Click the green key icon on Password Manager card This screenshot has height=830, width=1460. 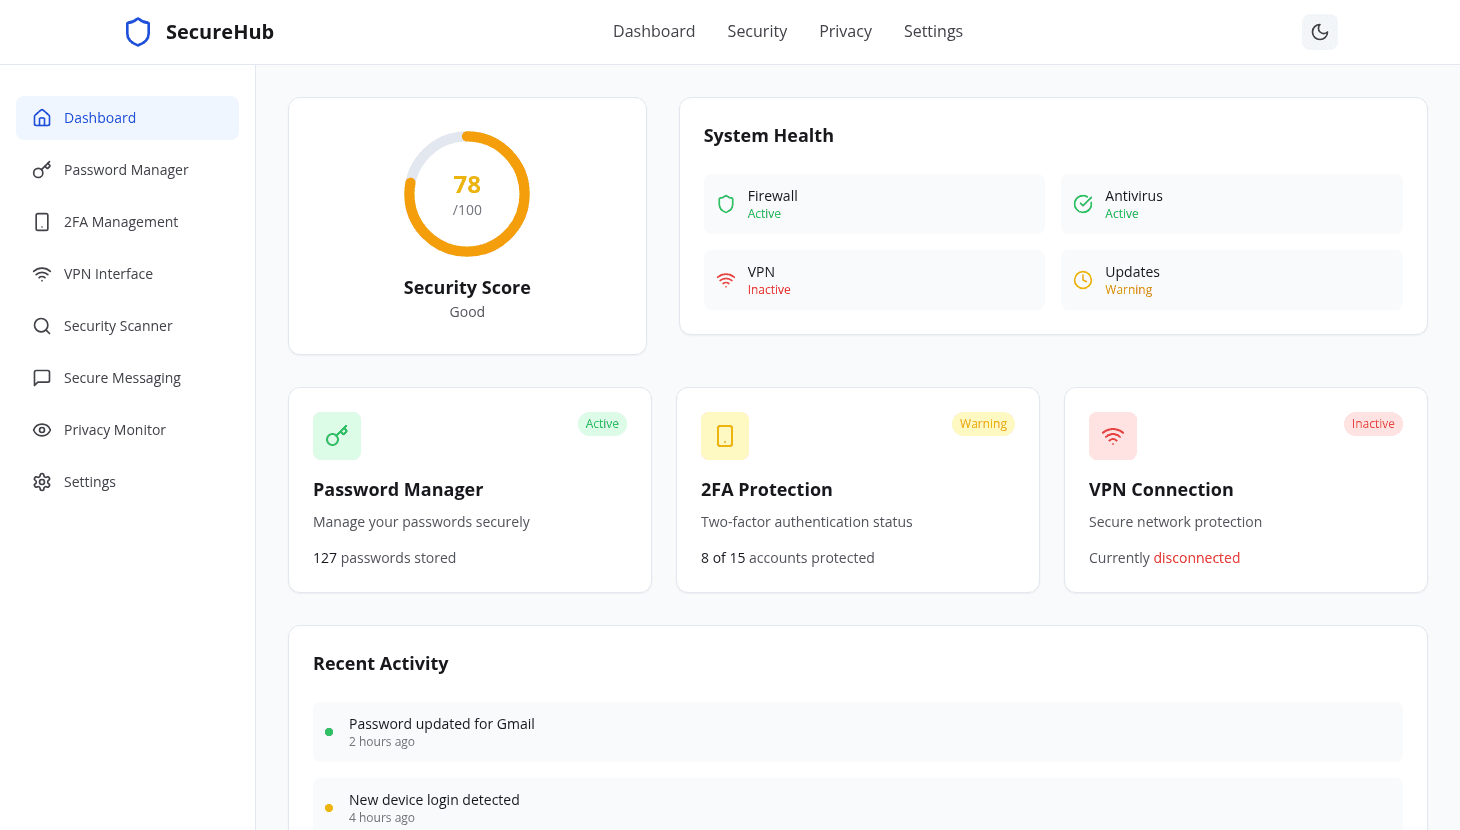point(336,435)
